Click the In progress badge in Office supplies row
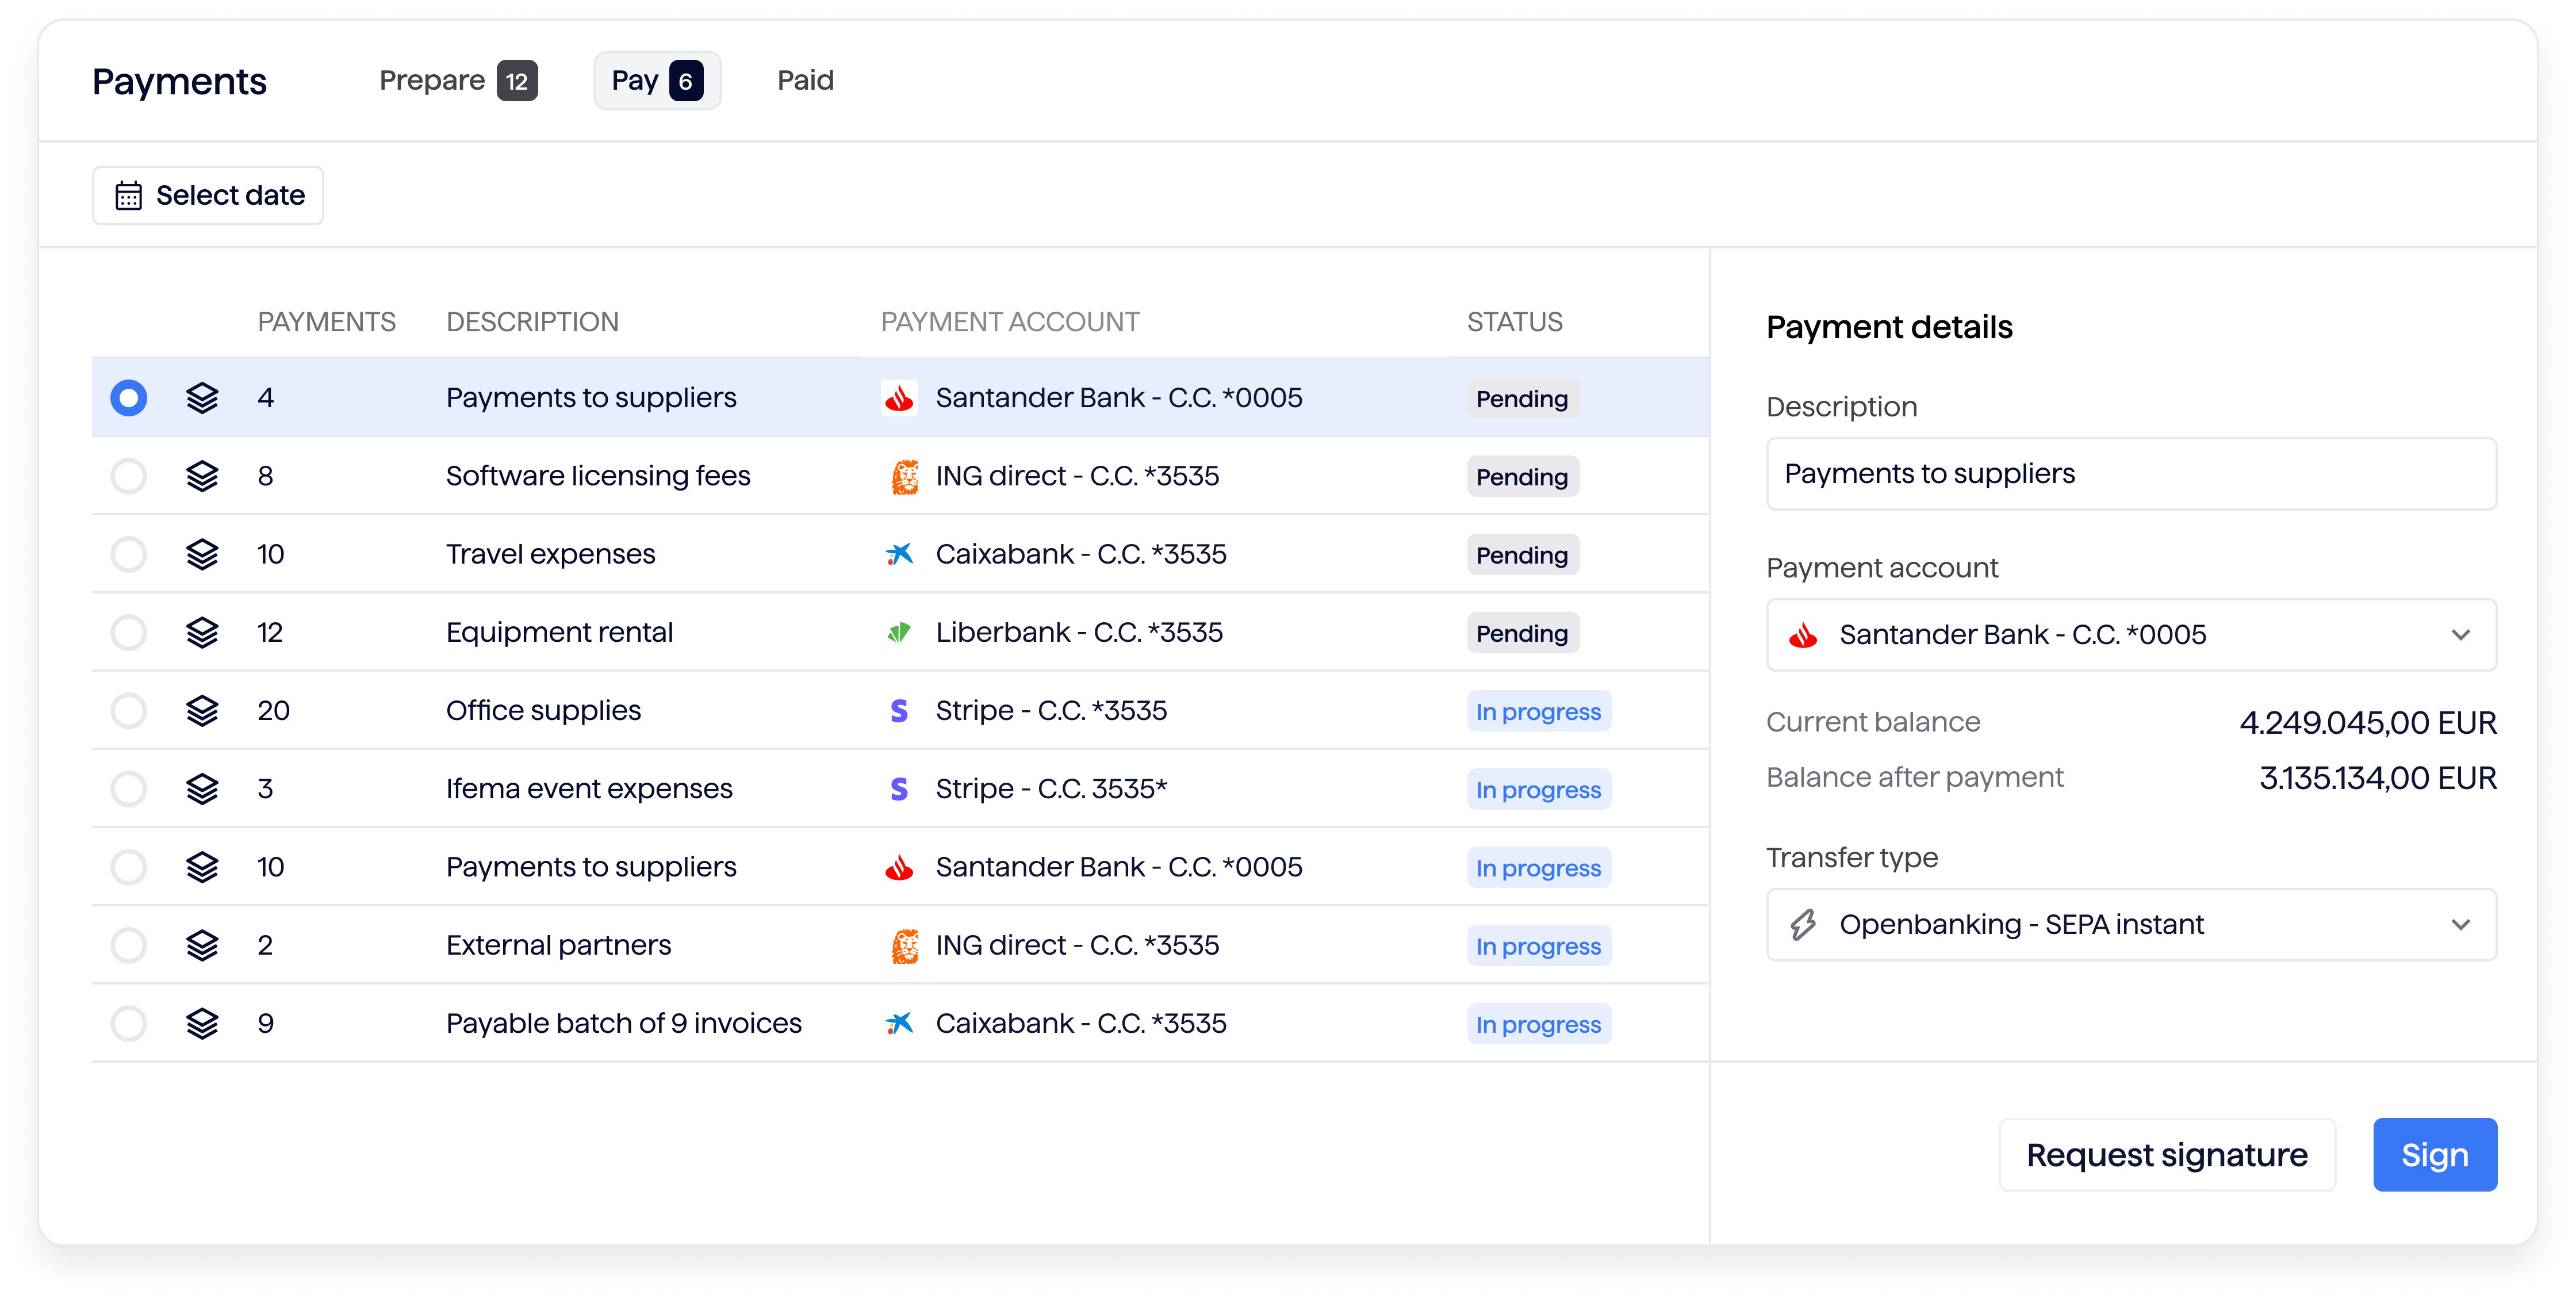This screenshot has height=1302, width=2576. 1538,711
